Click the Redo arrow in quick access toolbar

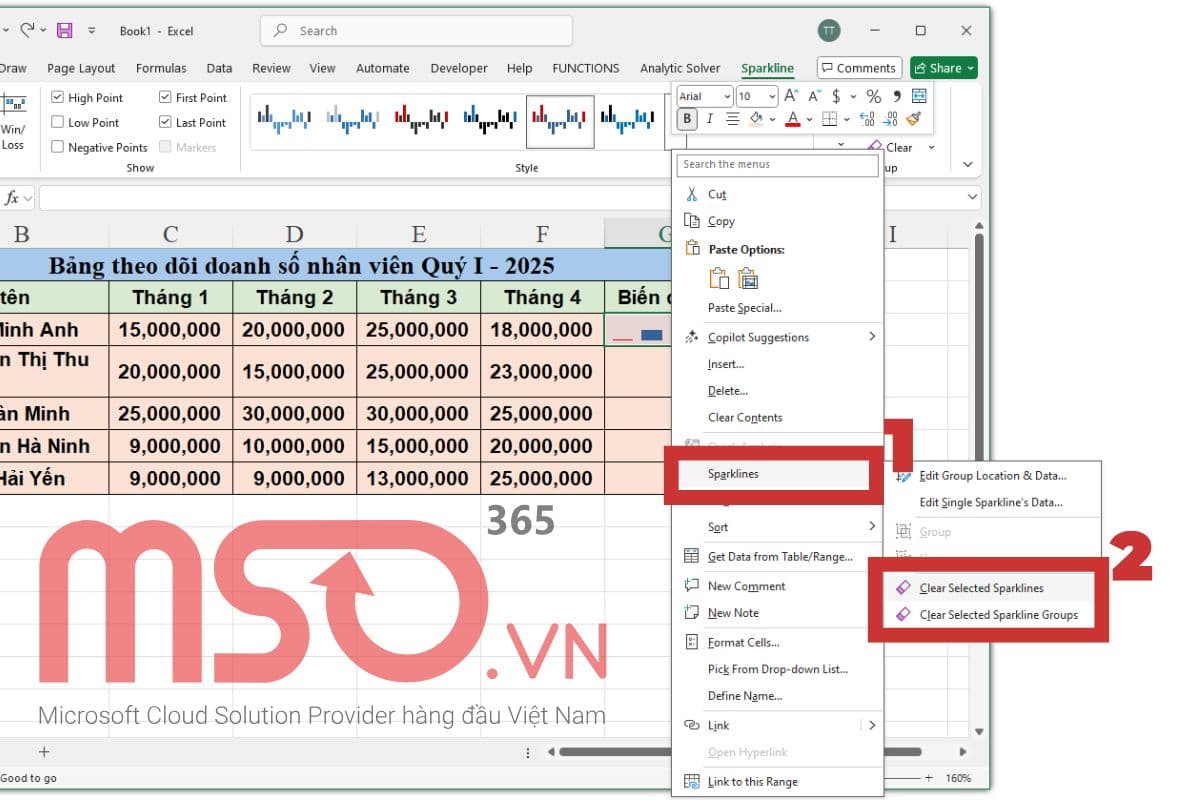(28, 31)
